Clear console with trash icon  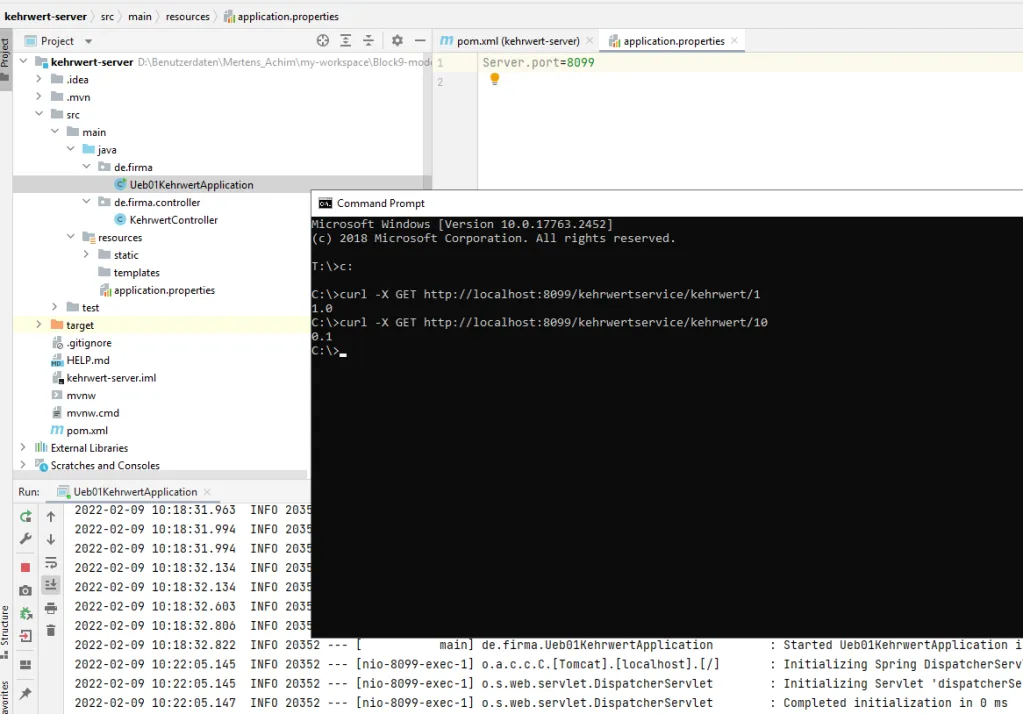click(x=51, y=630)
